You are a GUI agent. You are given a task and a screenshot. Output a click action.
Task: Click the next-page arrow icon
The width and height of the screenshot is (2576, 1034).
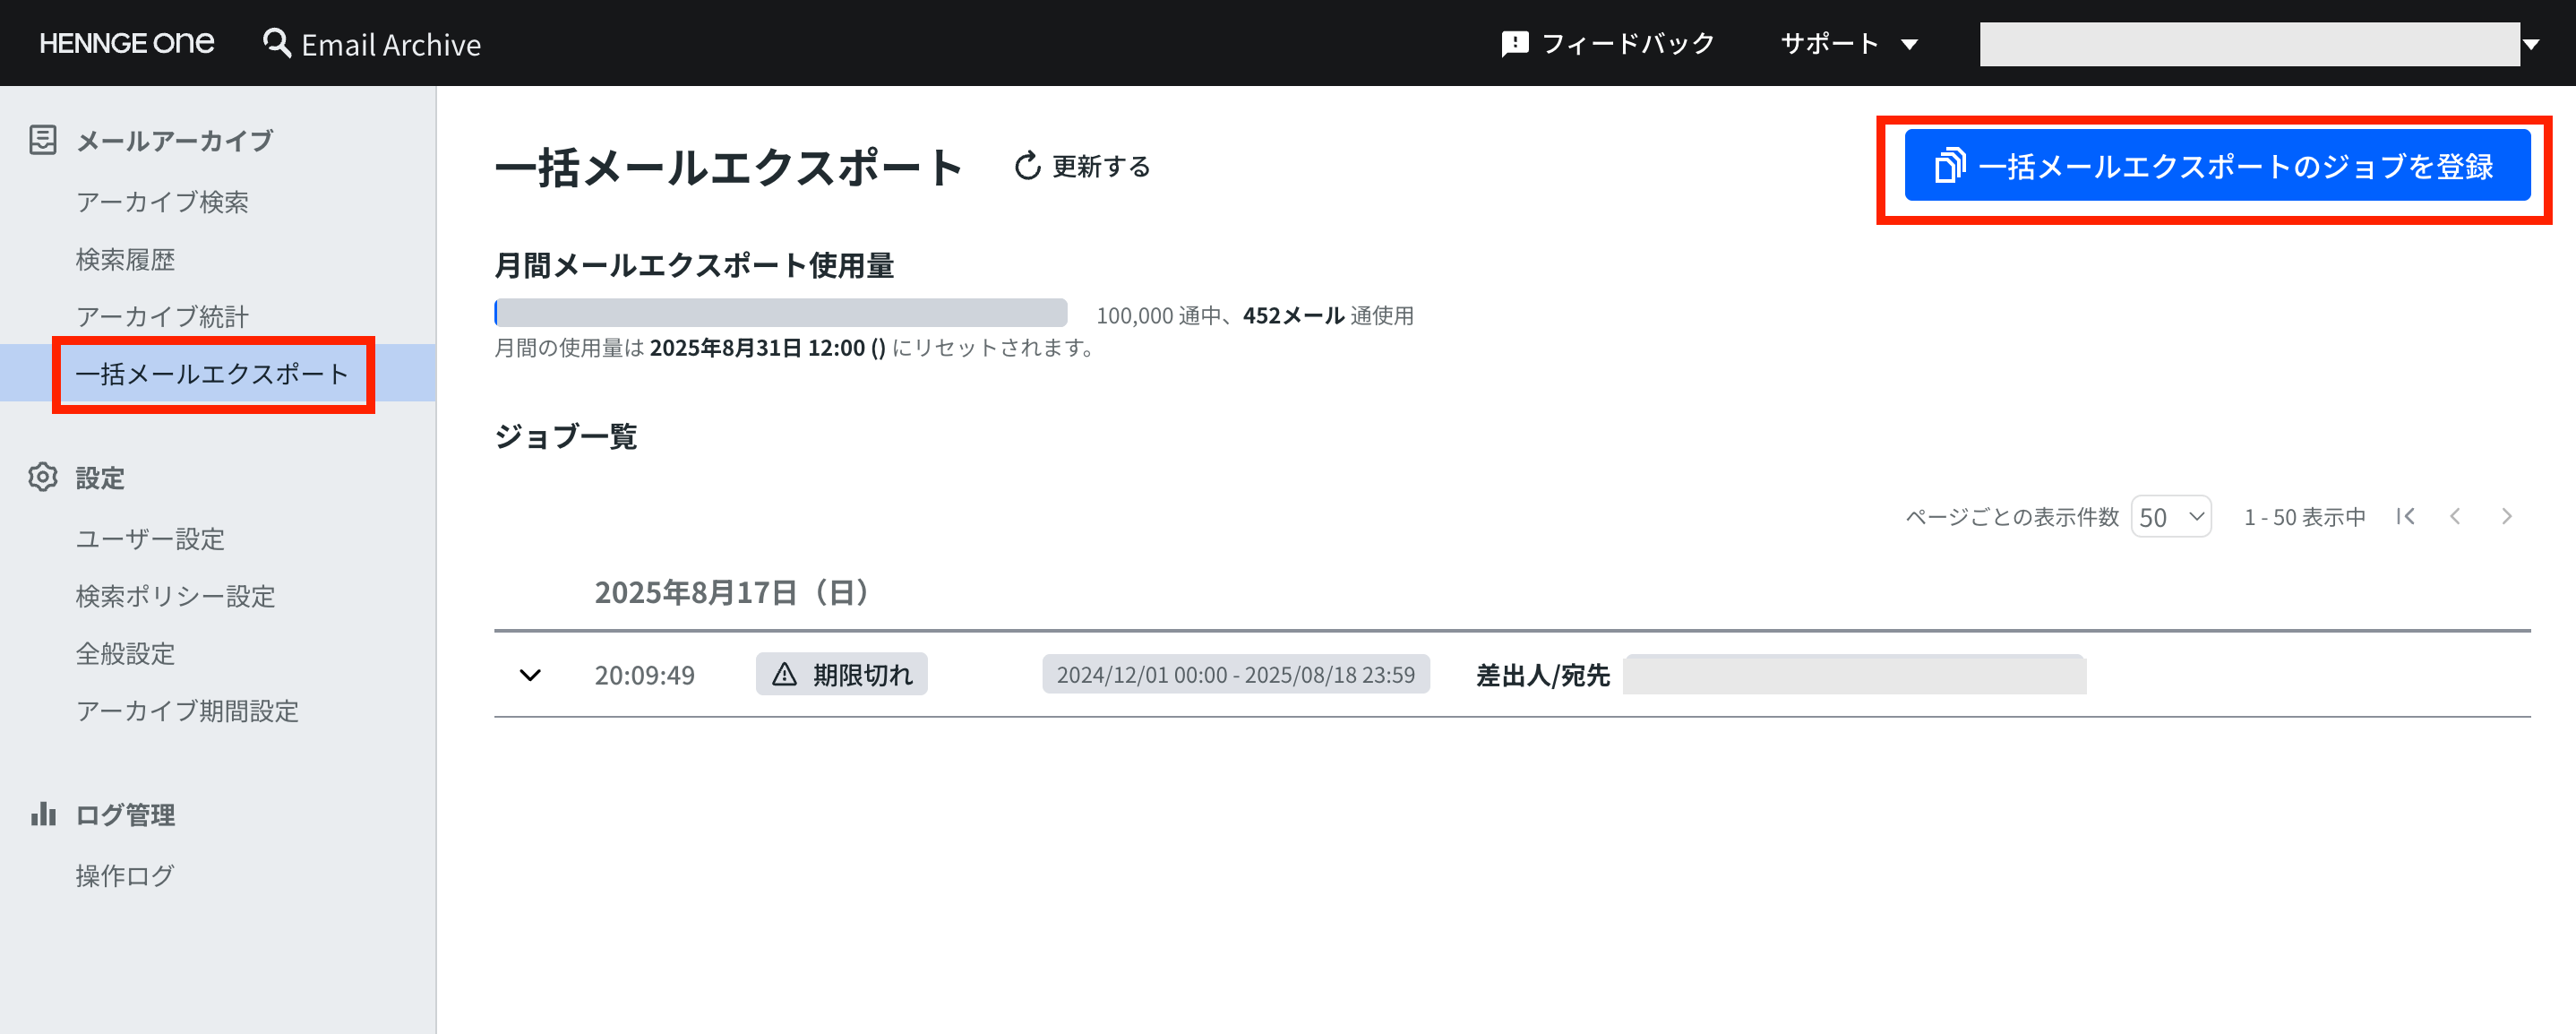tap(2507, 516)
